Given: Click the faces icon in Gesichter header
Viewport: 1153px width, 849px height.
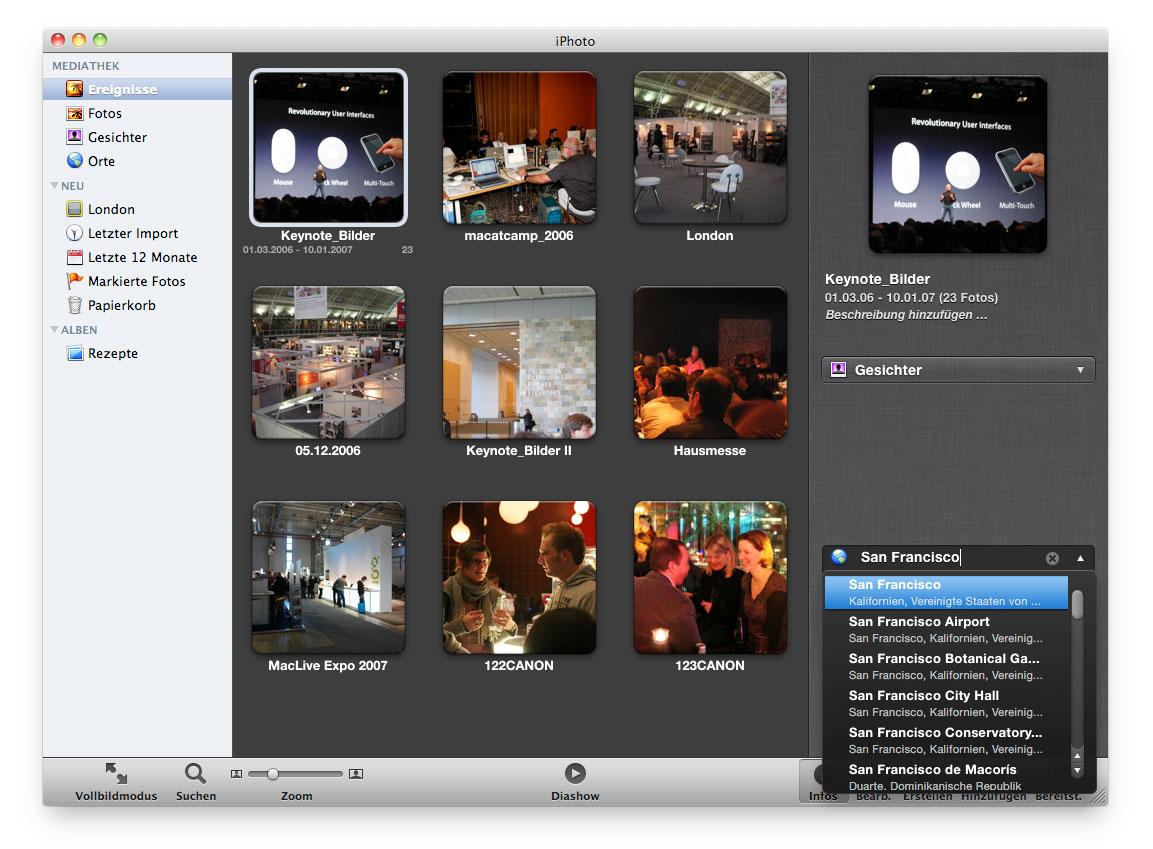Looking at the screenshot, I should click(838, 370).
